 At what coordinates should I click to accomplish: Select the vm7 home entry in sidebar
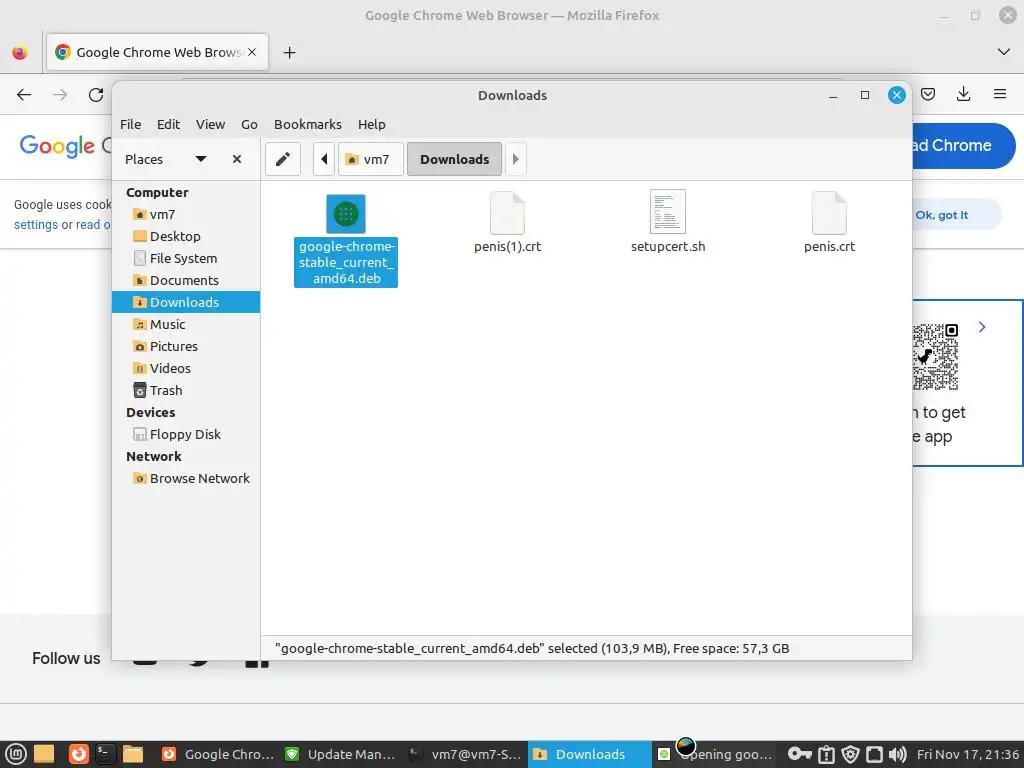[186, 214]
